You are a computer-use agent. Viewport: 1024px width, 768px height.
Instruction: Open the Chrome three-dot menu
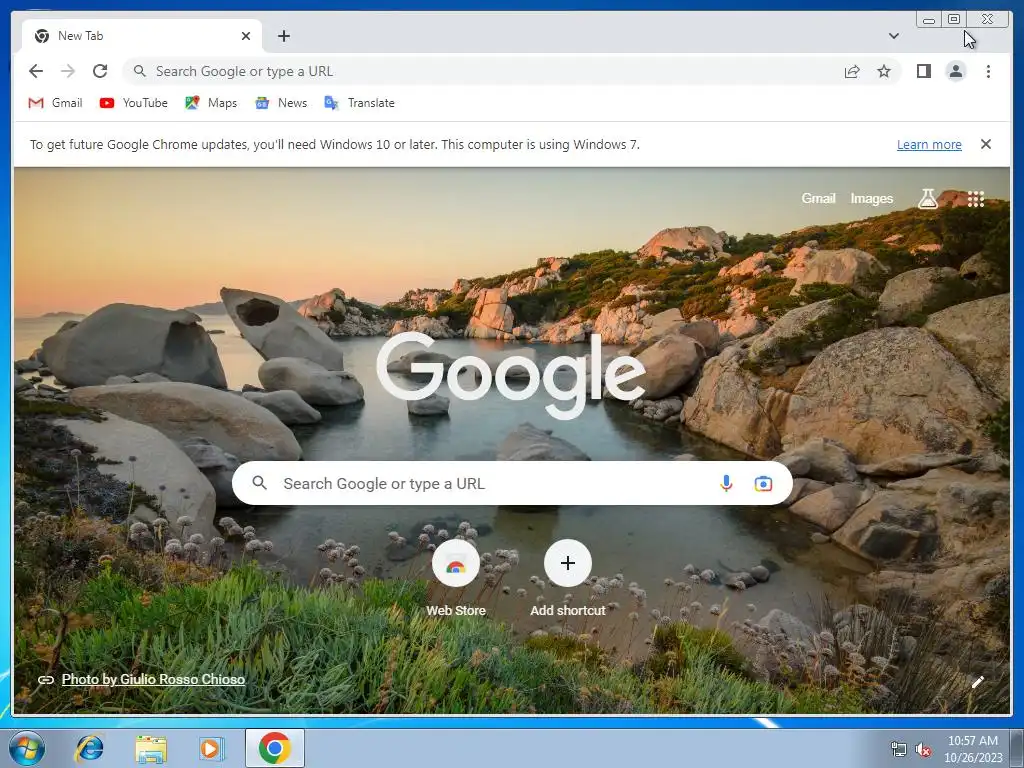(x=988, y=71)
